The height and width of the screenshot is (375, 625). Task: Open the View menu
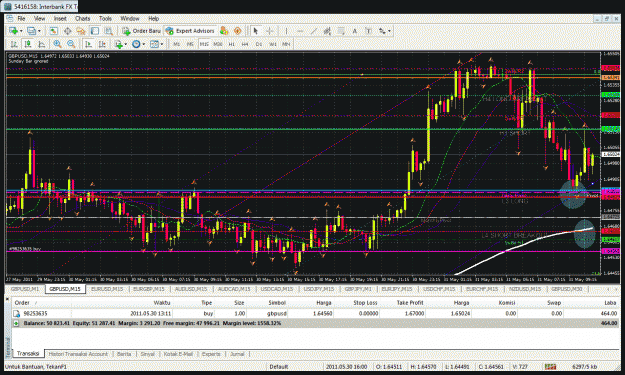39,18
